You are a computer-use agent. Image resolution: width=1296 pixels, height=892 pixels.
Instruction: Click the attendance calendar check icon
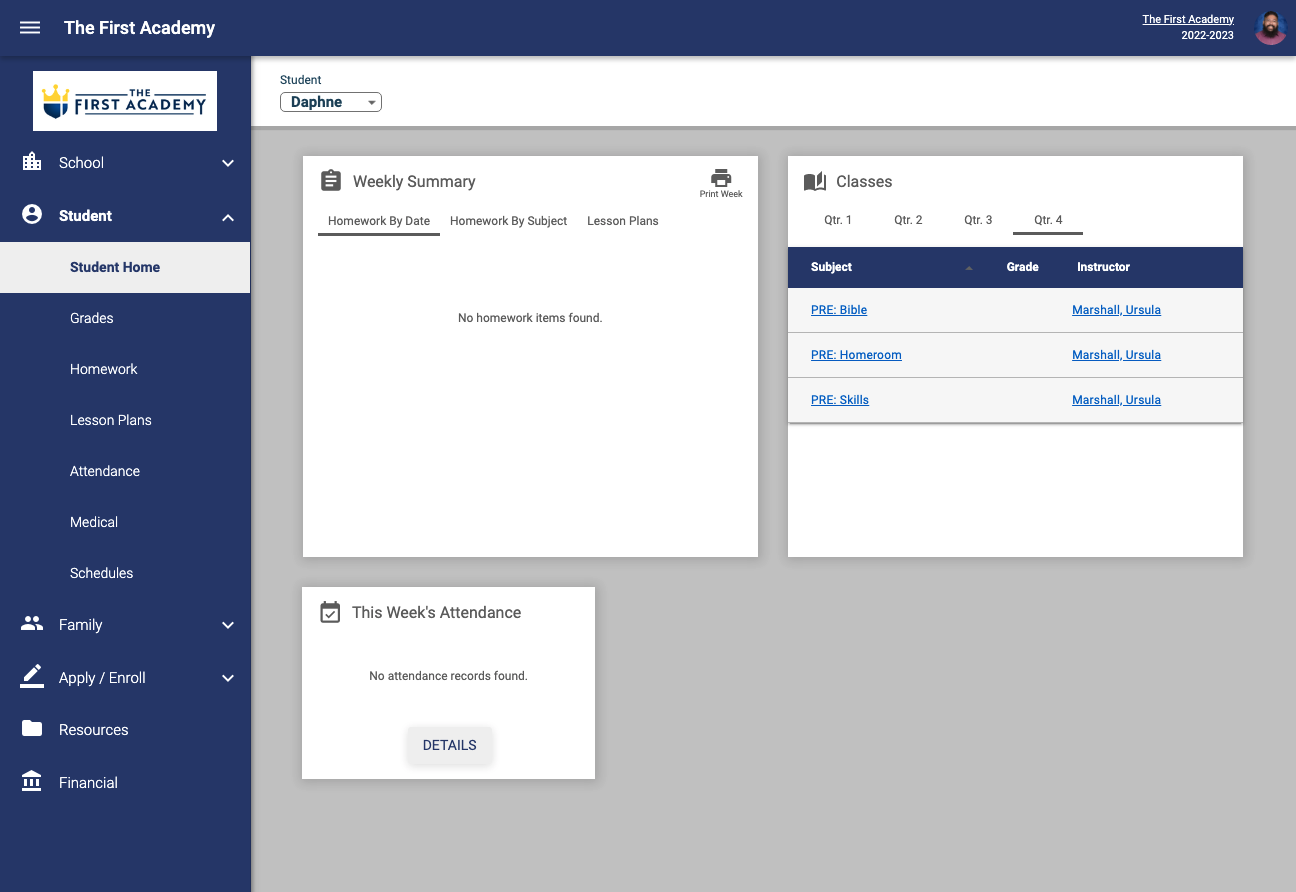pyautogui.click(x=330, y=612)
